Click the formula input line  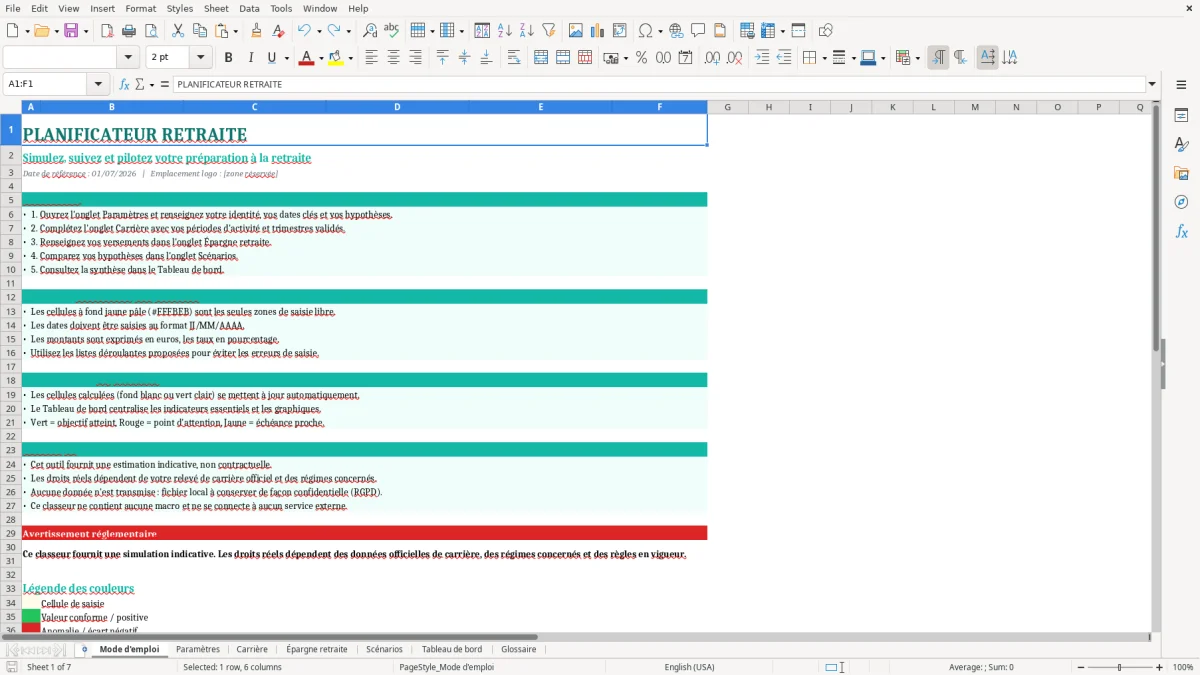coord(659,85)
